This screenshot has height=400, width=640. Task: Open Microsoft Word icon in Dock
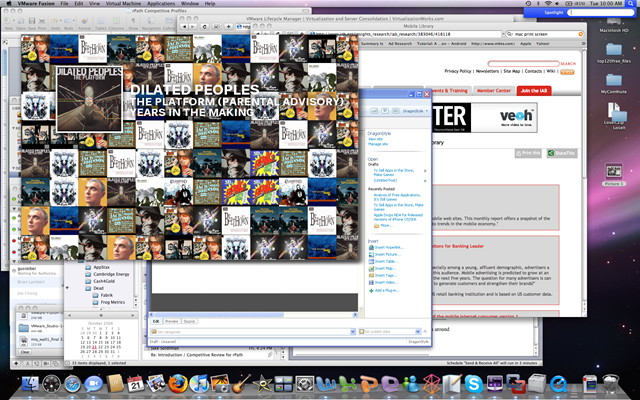(326, 384)
